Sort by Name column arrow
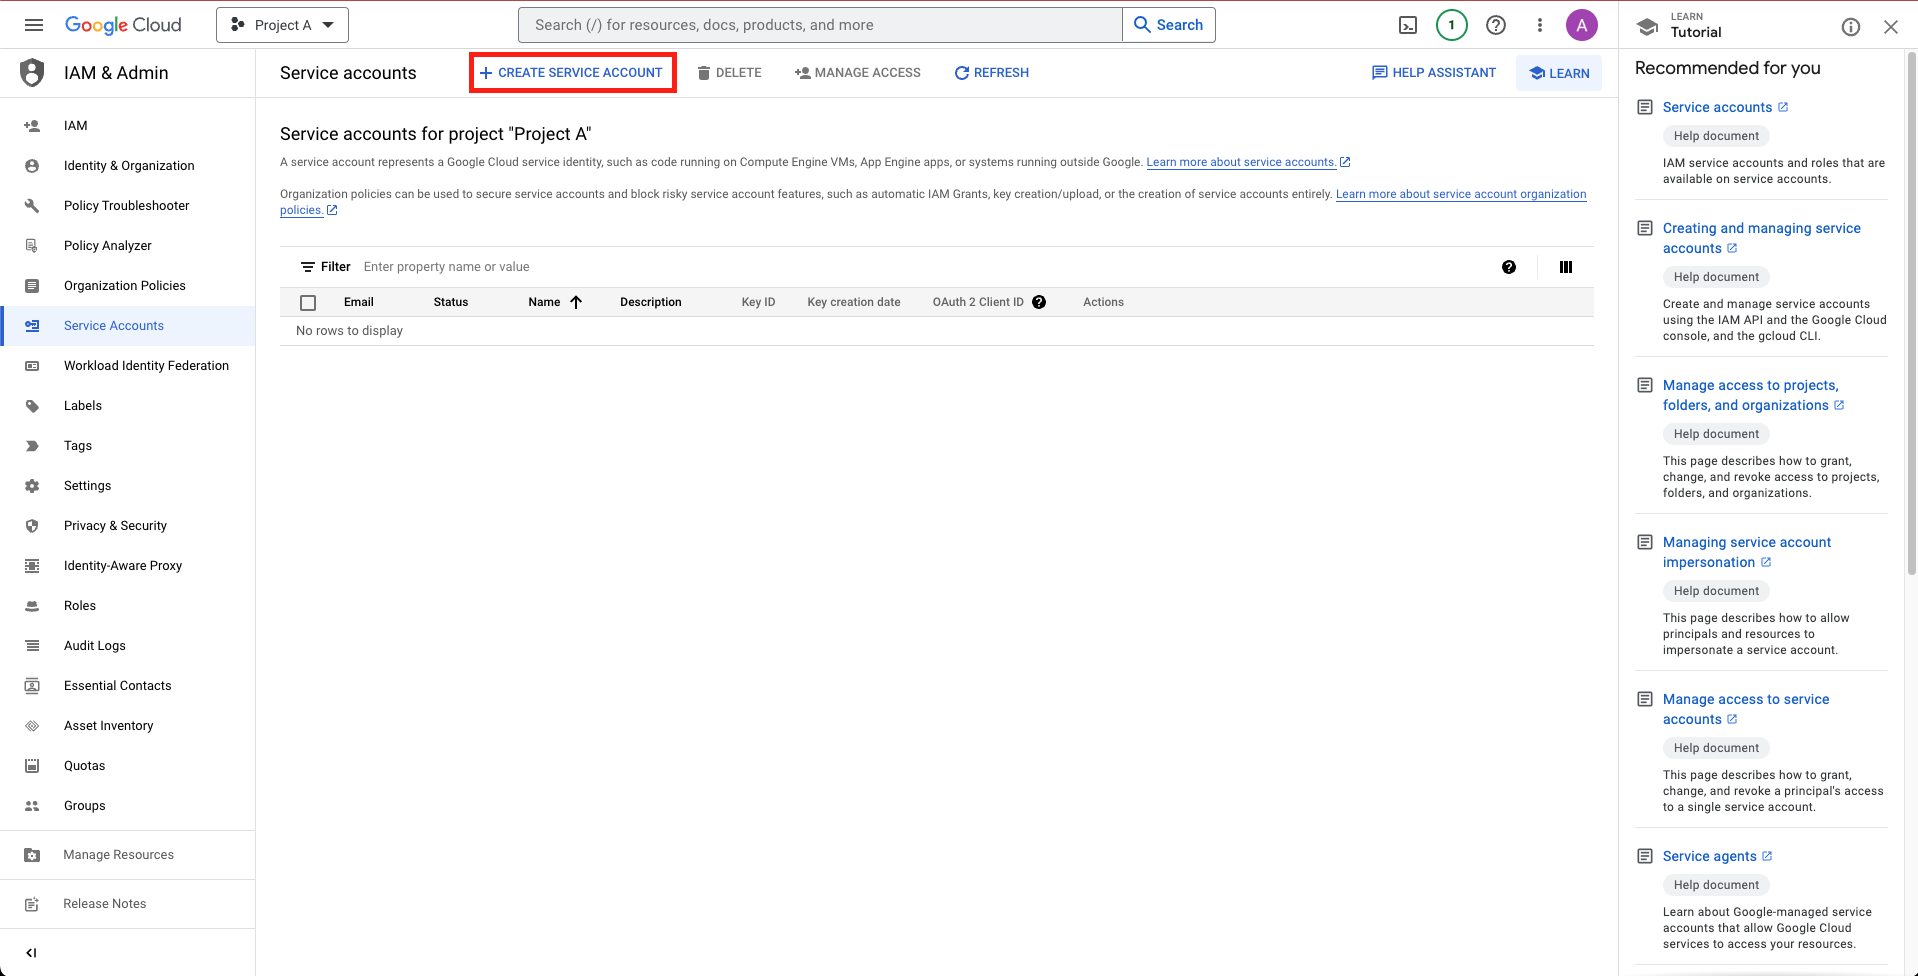The height and width of the screenshot is (976, 1918). [x=576, y=302]
